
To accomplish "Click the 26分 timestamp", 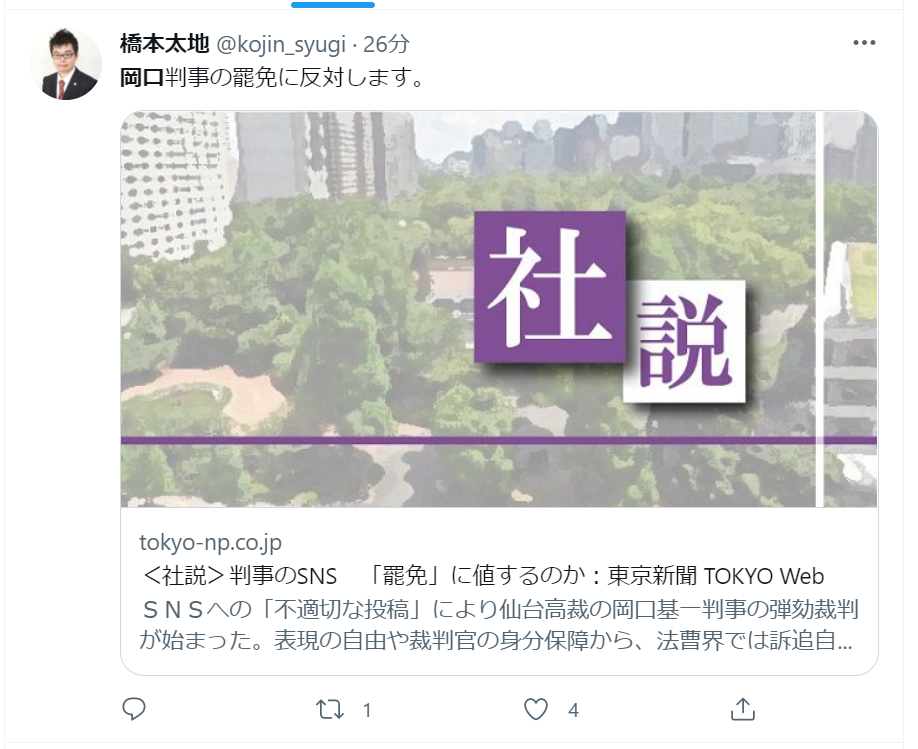I will [386, 44].
